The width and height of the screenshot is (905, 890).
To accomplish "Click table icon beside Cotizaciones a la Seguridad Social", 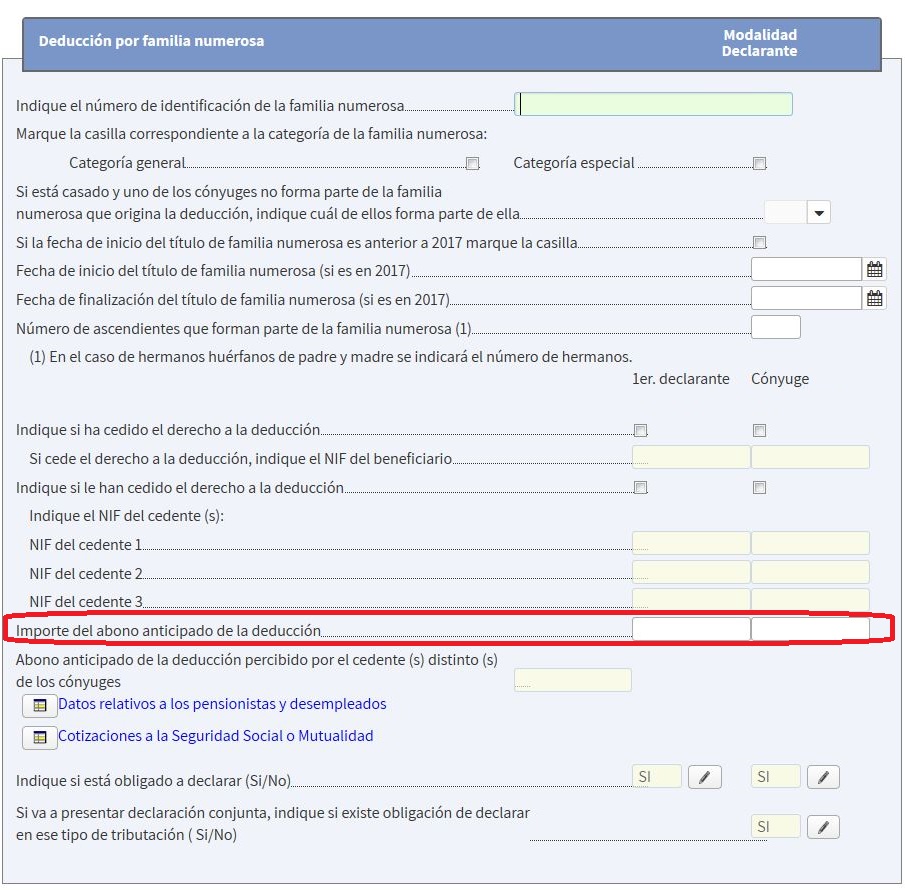I will [x=39, y=738].
